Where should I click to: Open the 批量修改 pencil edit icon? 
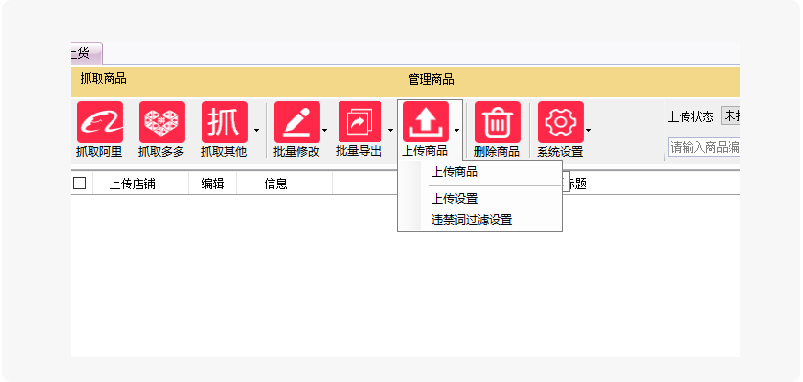(297, 122)
